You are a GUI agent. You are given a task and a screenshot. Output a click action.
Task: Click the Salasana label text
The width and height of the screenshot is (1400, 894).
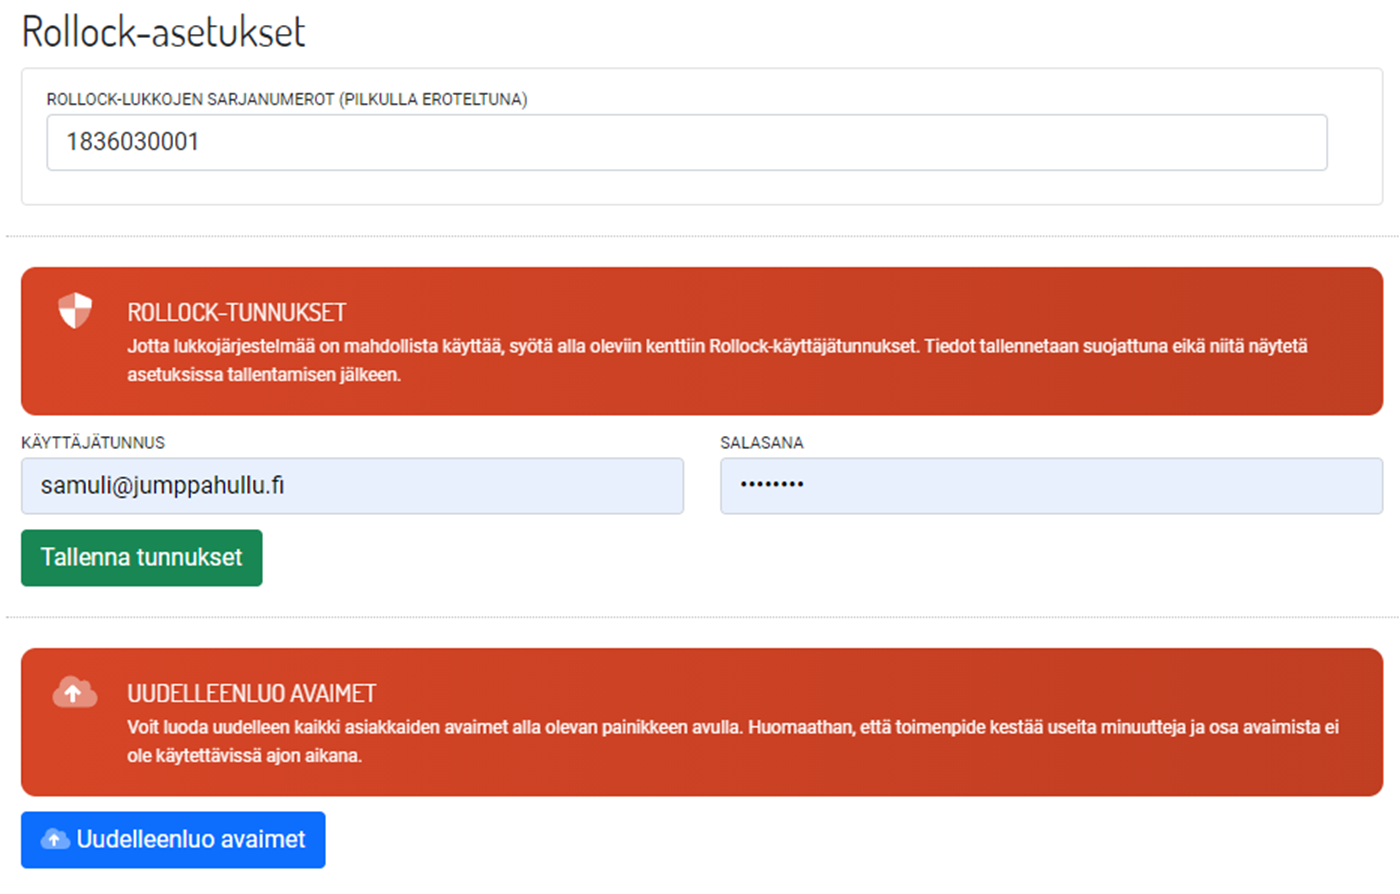[761, 442]
